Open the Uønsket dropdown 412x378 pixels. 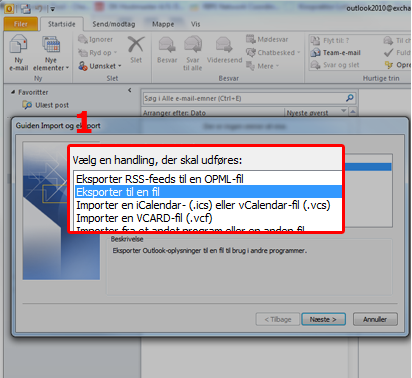(x=100, y=66)
